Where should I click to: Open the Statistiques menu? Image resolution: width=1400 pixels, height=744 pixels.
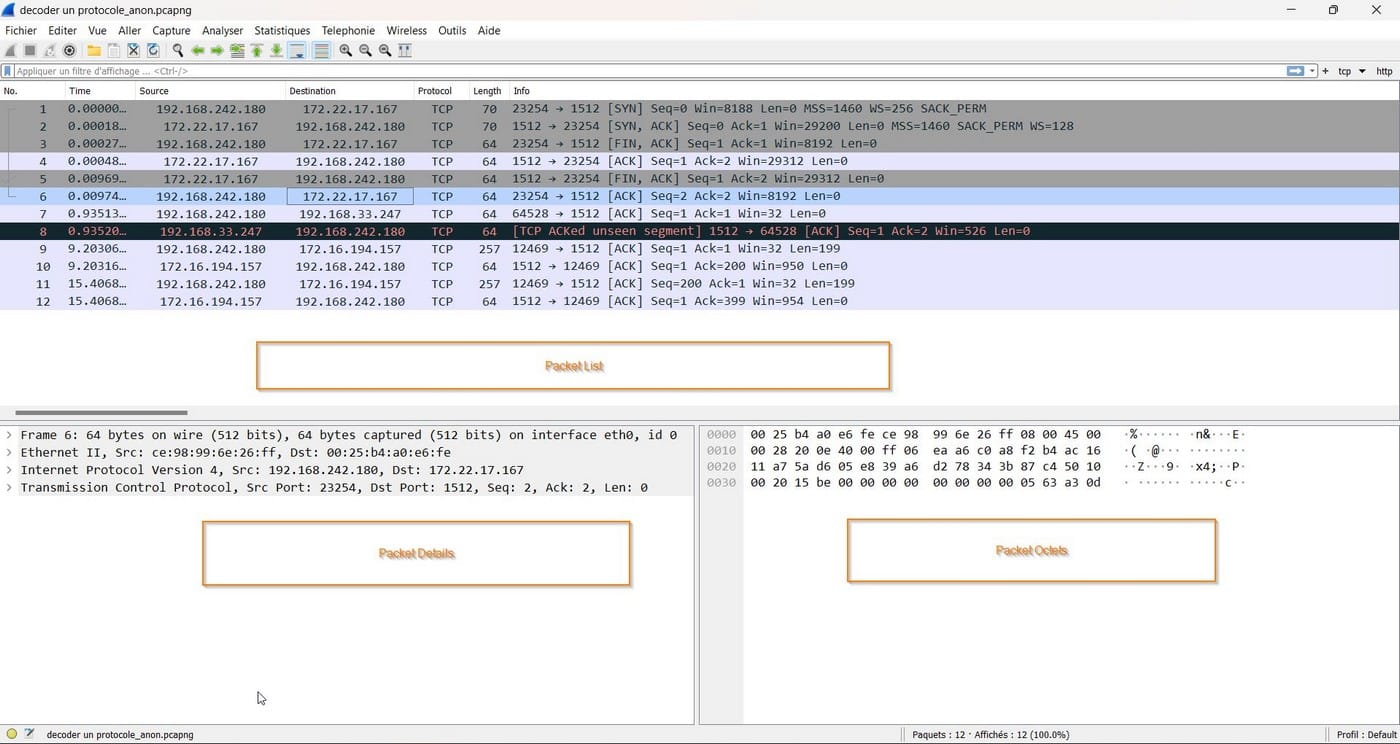[282, 31]
